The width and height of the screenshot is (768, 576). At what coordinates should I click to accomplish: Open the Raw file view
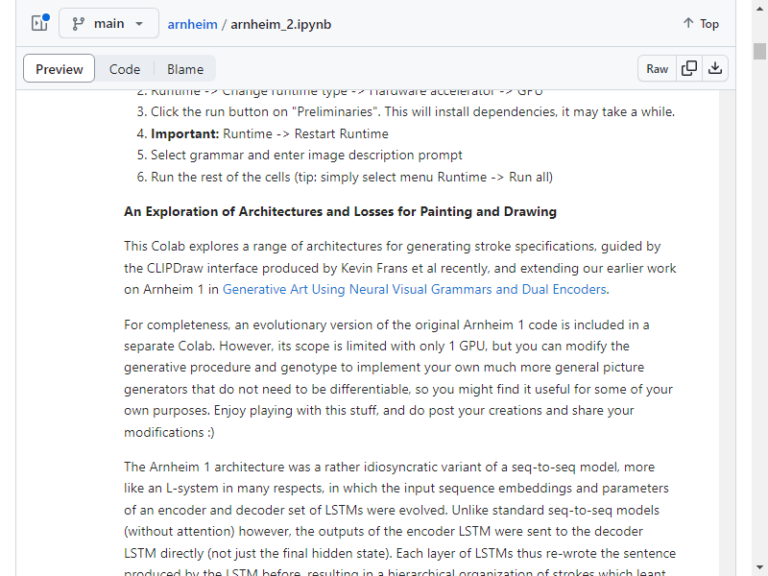(657, 69)
